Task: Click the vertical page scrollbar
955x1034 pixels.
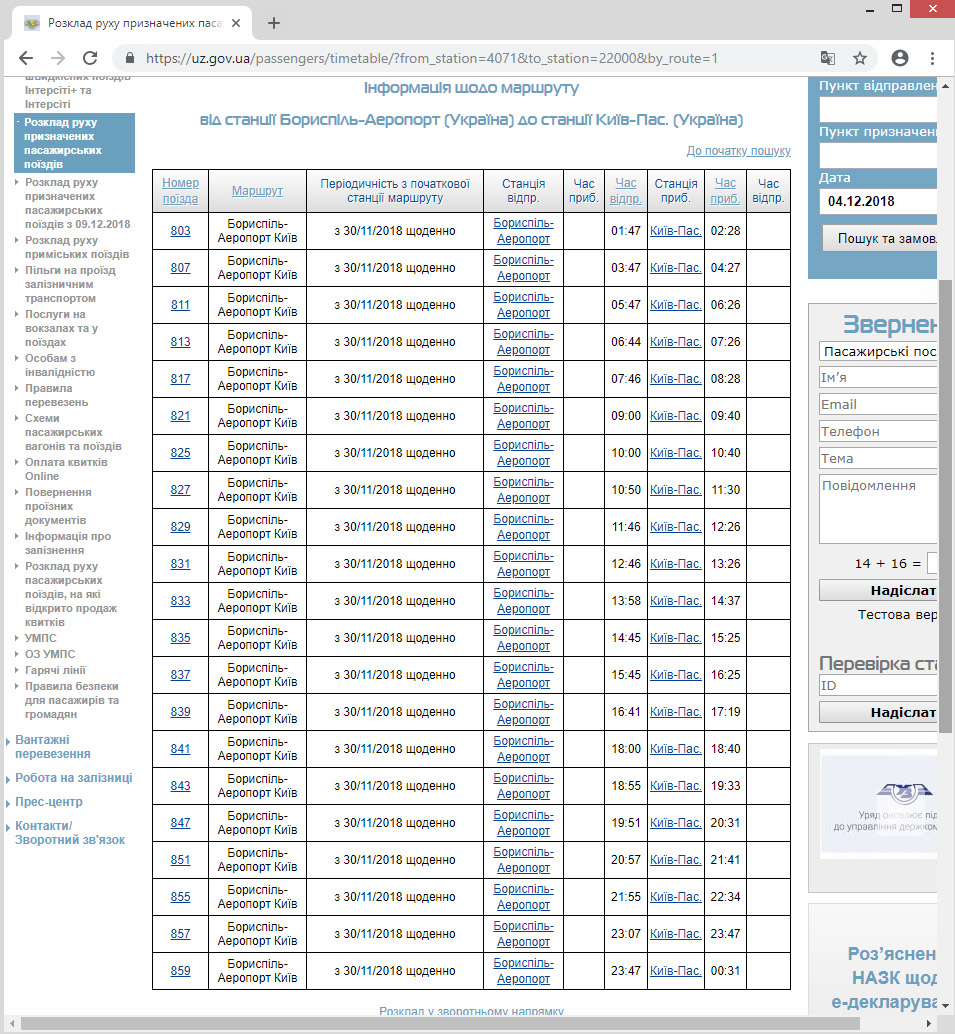Action: [945, 504]
